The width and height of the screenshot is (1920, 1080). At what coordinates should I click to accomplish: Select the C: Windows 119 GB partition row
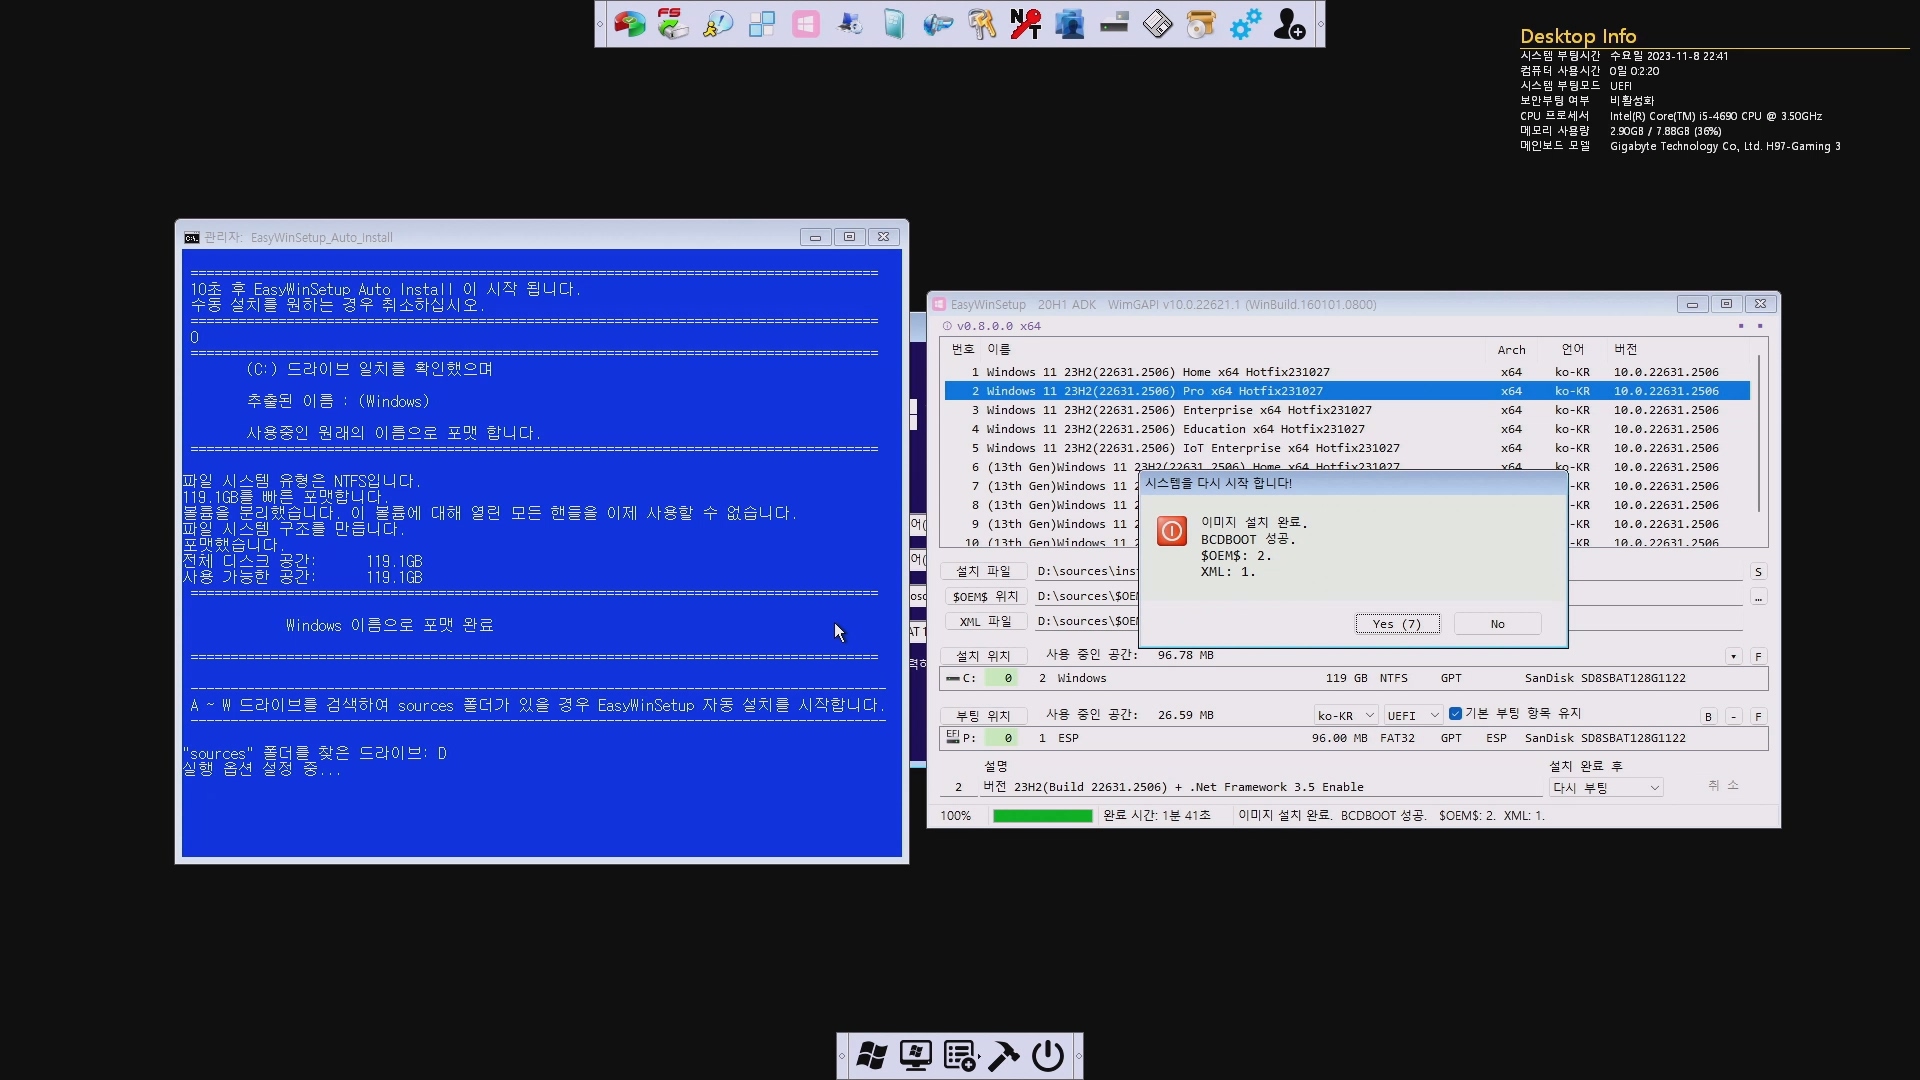(1354, 679)
